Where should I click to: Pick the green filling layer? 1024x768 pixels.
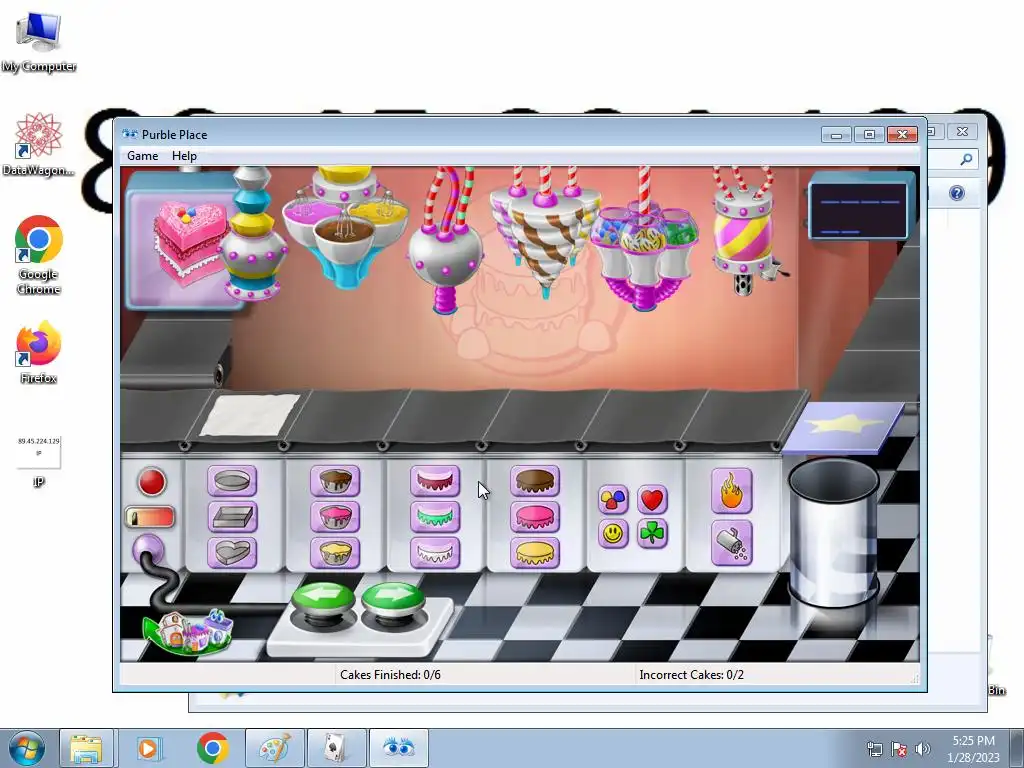pos(435,517)
